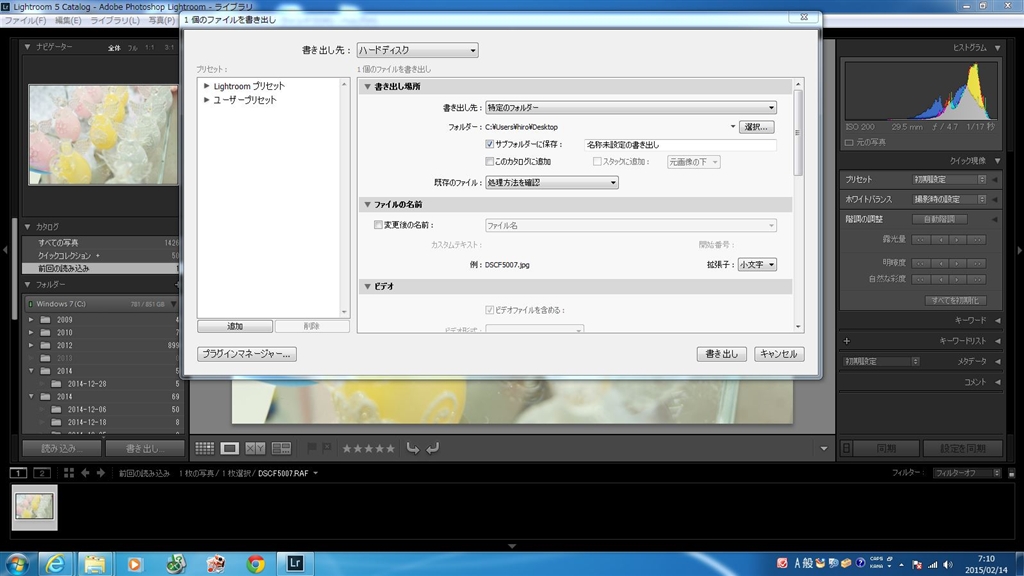Open the 写真(P) menu
This screenshot has width=1024, height=576.
161,20
